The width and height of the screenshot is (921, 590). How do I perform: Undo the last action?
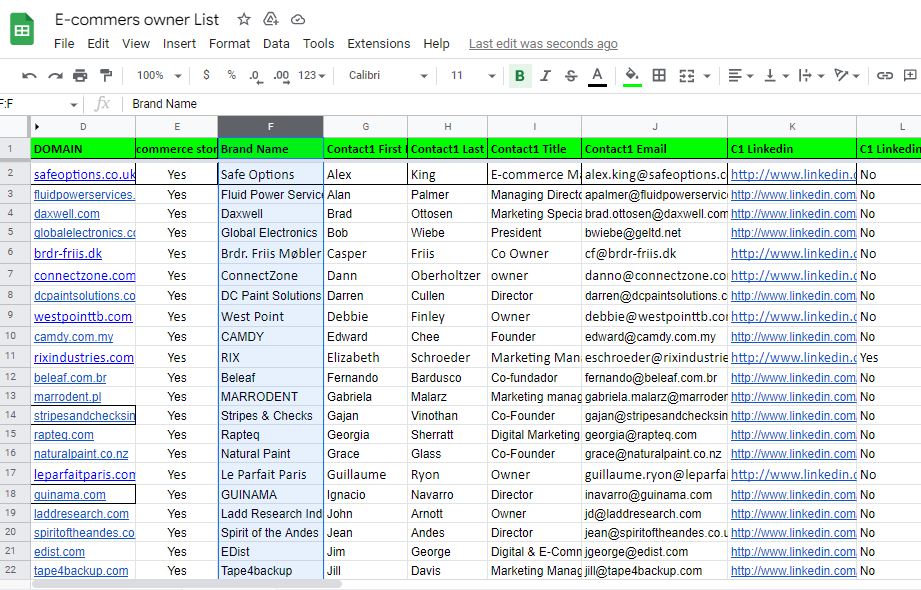point(29,75)
